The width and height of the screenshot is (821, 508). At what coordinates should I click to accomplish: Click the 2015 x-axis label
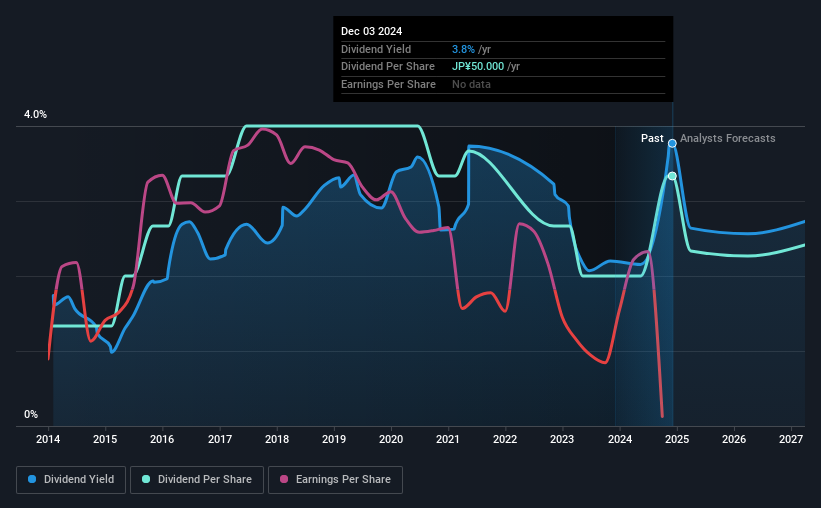click(x=105, y=439)
